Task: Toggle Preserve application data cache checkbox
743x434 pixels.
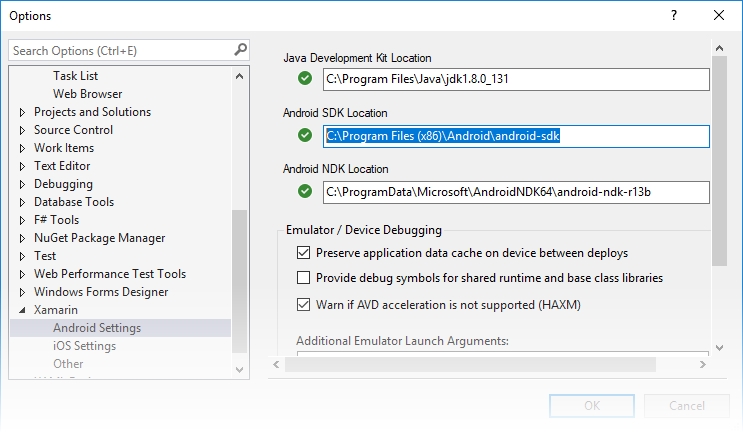Action: (x=304, y=254)
